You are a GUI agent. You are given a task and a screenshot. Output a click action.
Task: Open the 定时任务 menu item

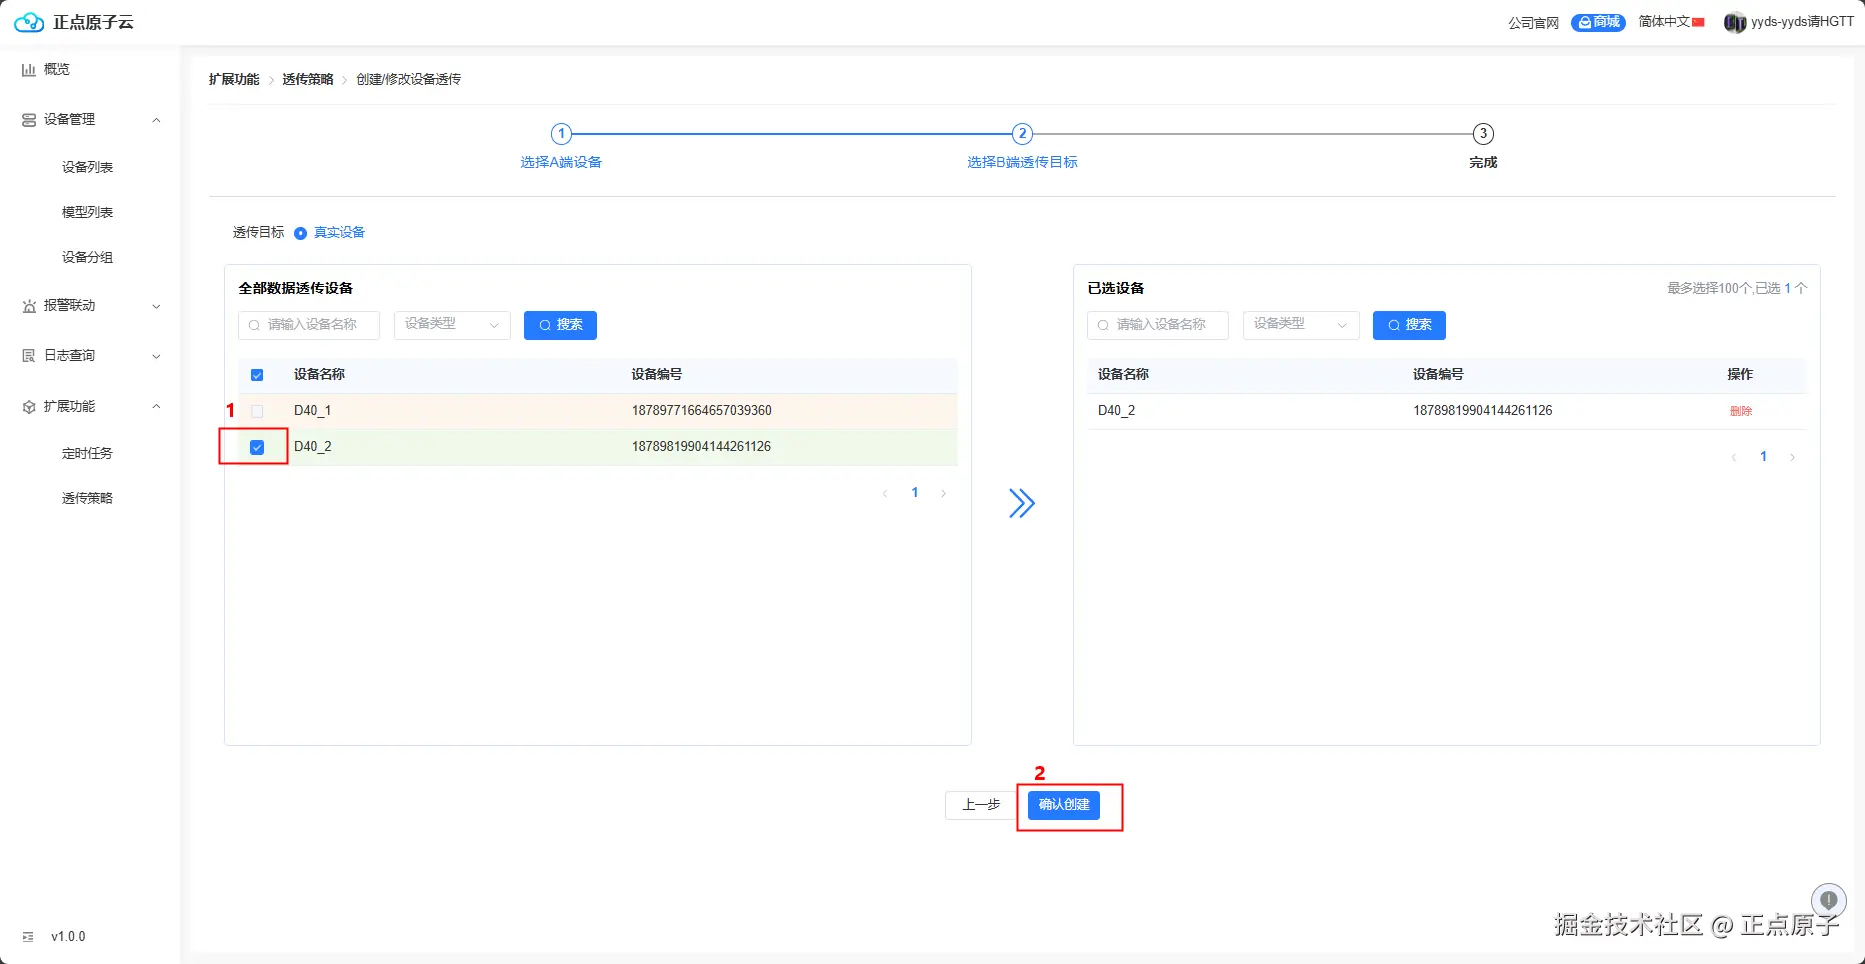[88, 453]
